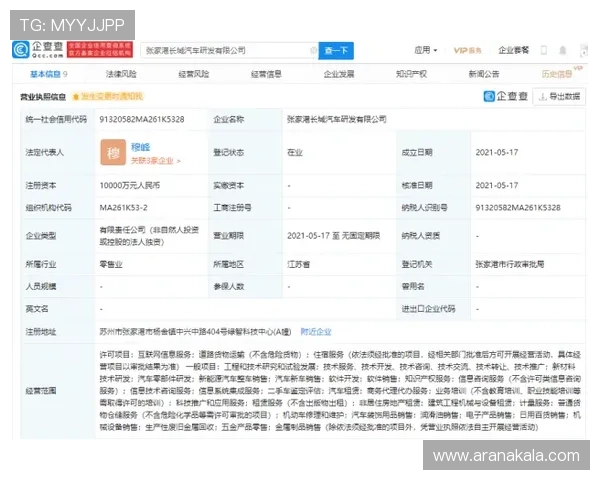Click the 查一下 search button
The image size is (600, 480).
[336, 51]
